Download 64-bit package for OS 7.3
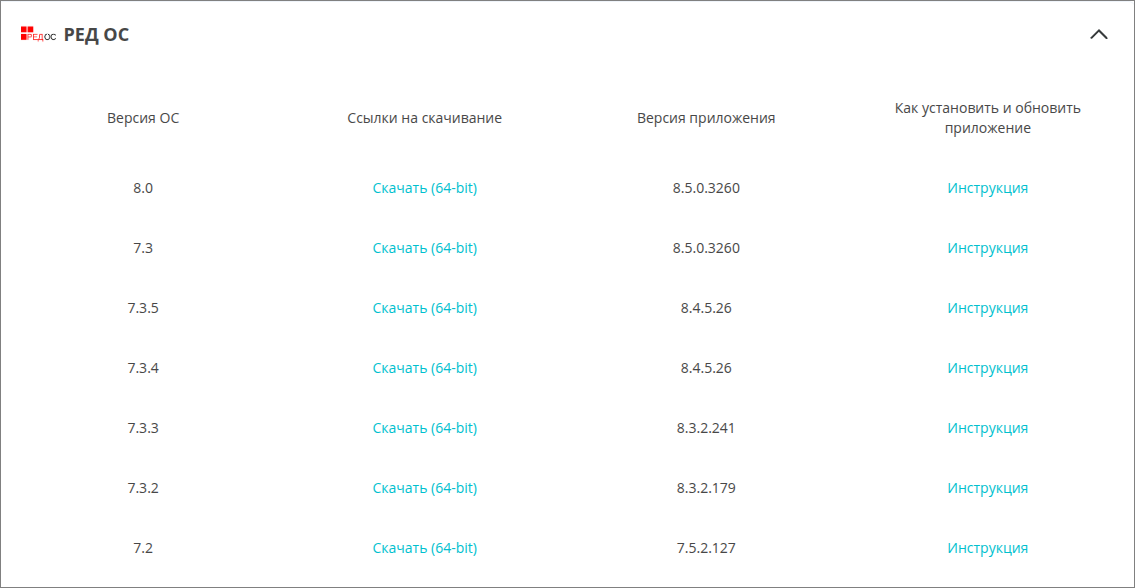The width and height of the screenshot is (1135, 588). 425,248
